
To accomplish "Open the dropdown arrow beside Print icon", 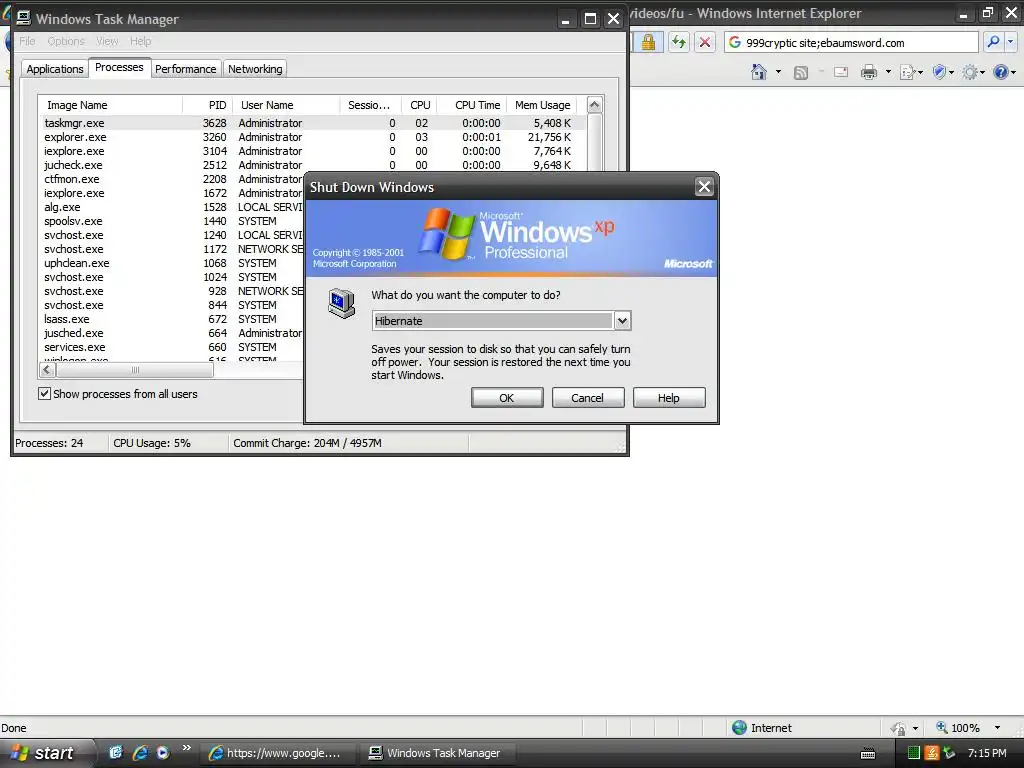I will [x=888, y=72].
